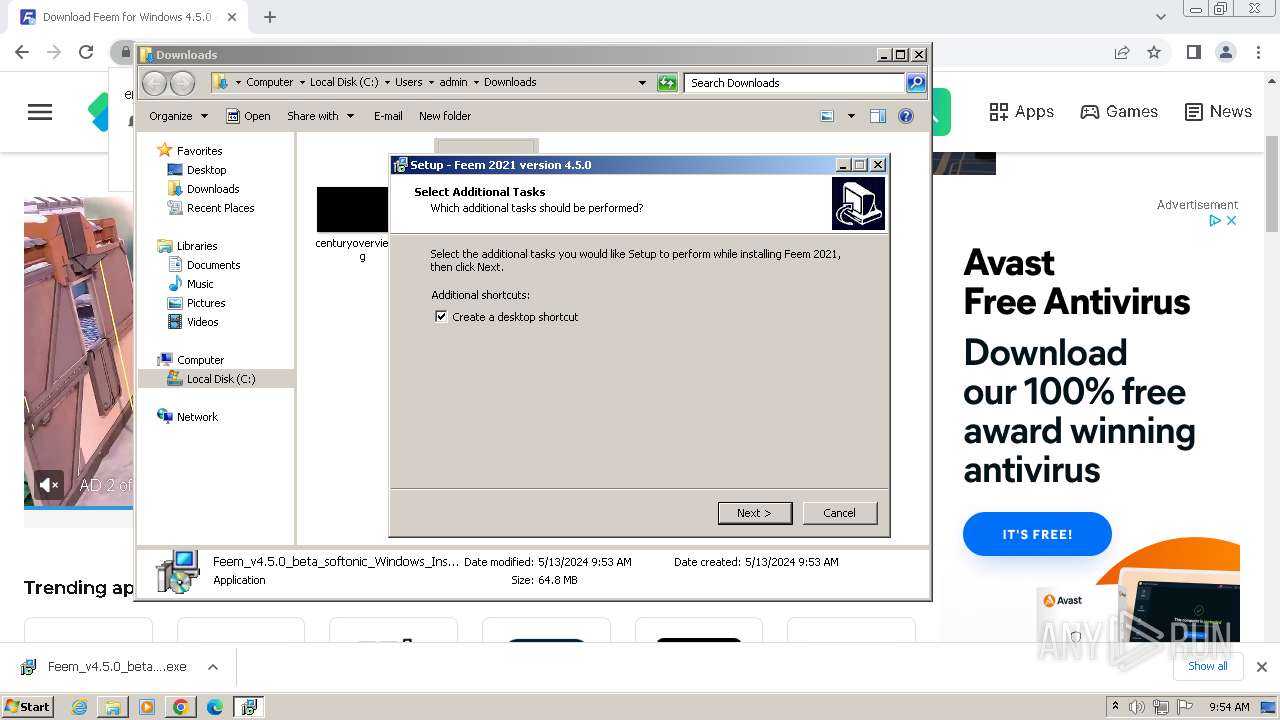This screenshot has height=720, width=1280.
Task: Close the Avast advertisement
Action: (x=1232, y=220)
